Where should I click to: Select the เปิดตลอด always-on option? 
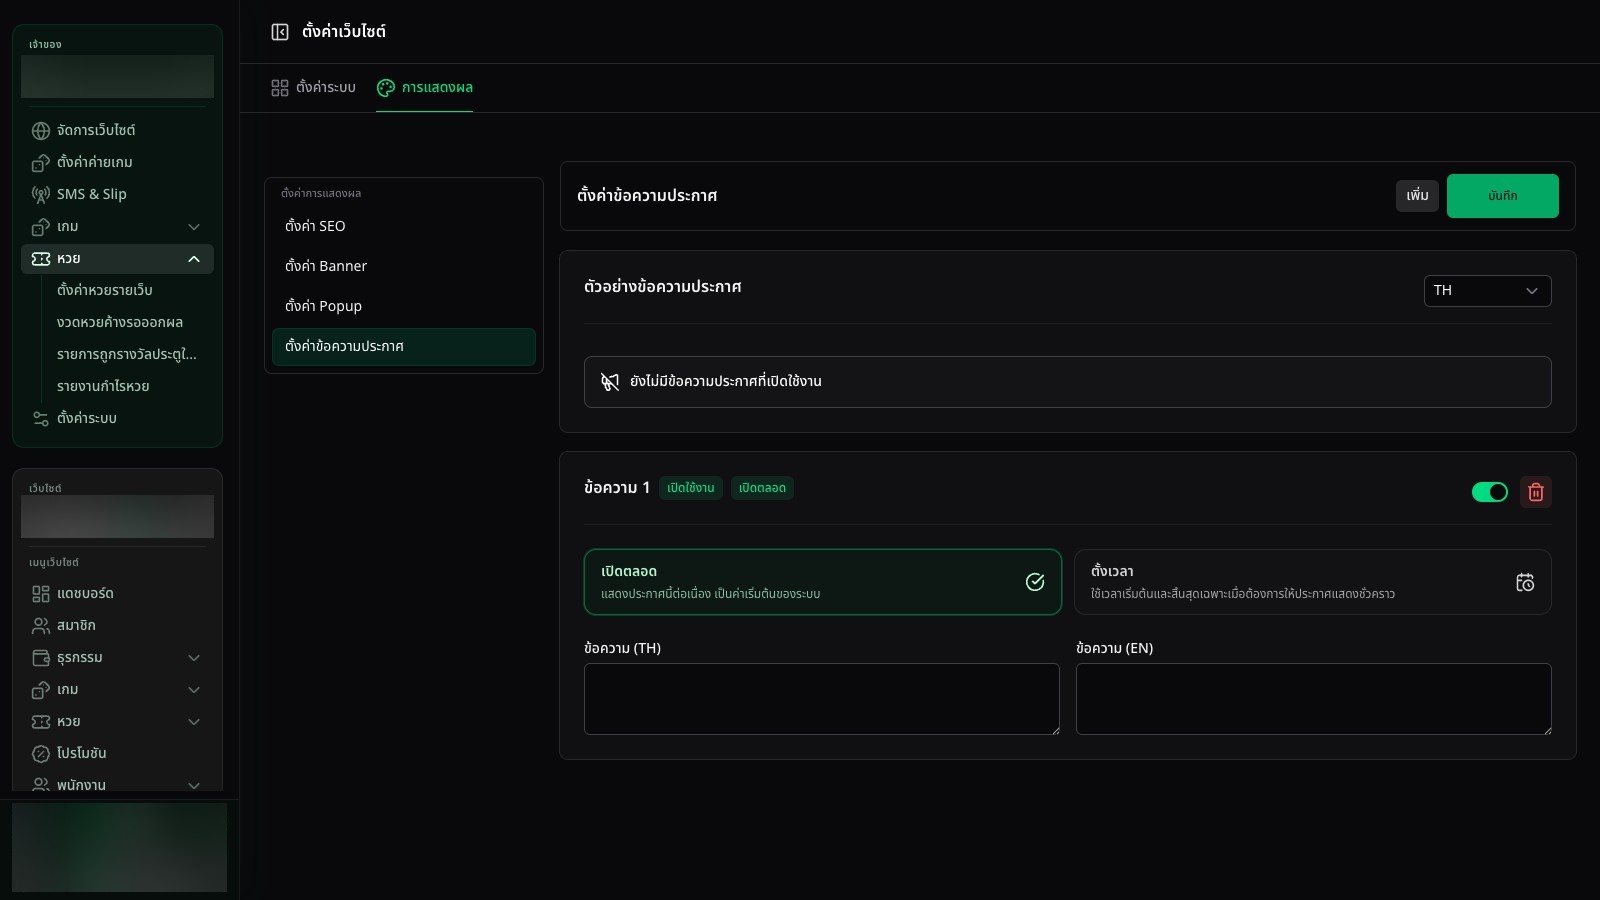pyautogui.click(x=822, y=582)
